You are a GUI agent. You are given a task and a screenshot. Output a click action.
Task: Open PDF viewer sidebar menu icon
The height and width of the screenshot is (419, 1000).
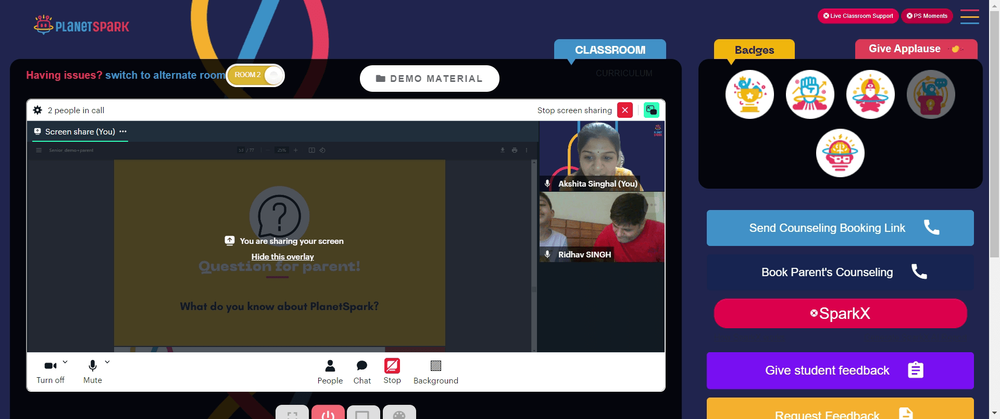[39, 151]
